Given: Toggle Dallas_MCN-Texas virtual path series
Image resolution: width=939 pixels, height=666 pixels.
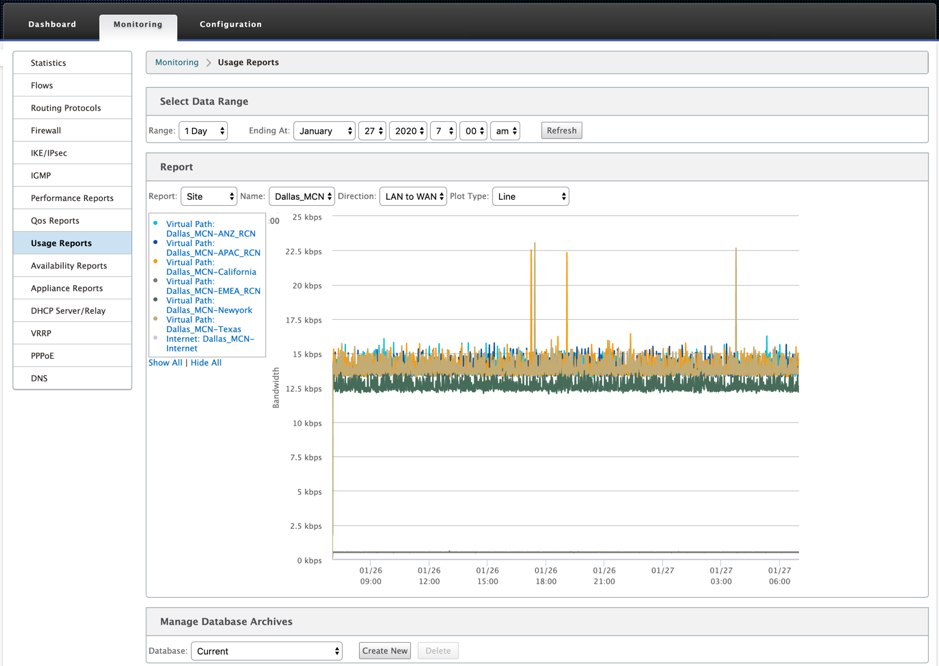Looking at the screenshot, I should point(204,325).
